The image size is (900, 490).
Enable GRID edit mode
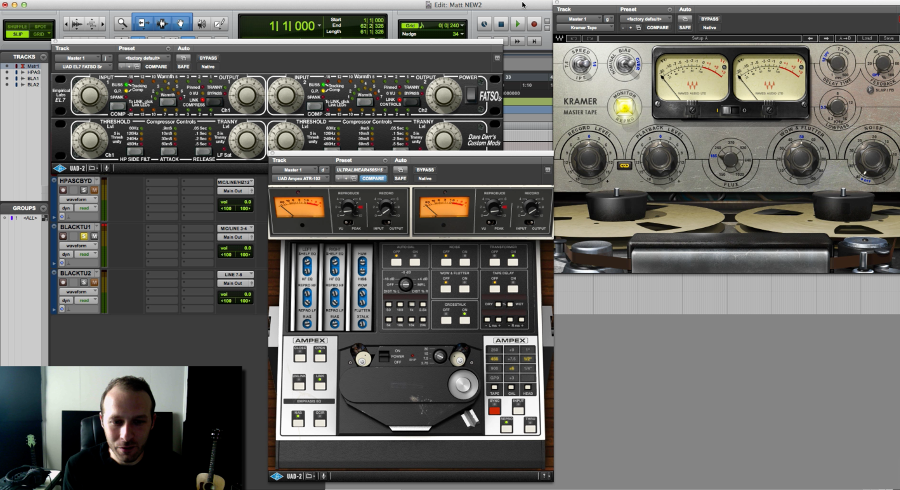pyautogui.click(x=40, y=34)
